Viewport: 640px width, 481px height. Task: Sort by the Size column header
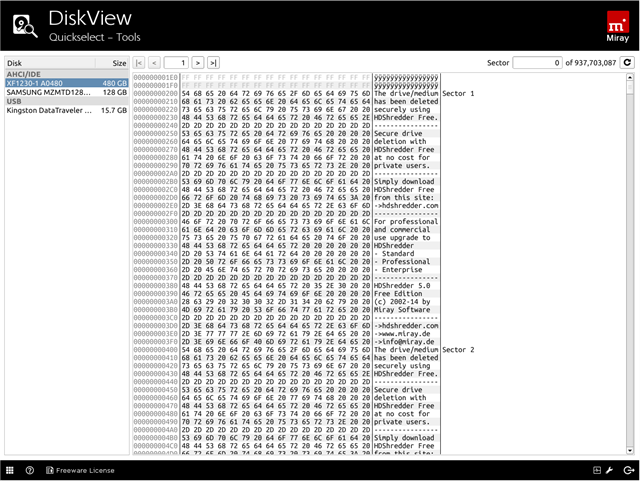pos(112,63)
